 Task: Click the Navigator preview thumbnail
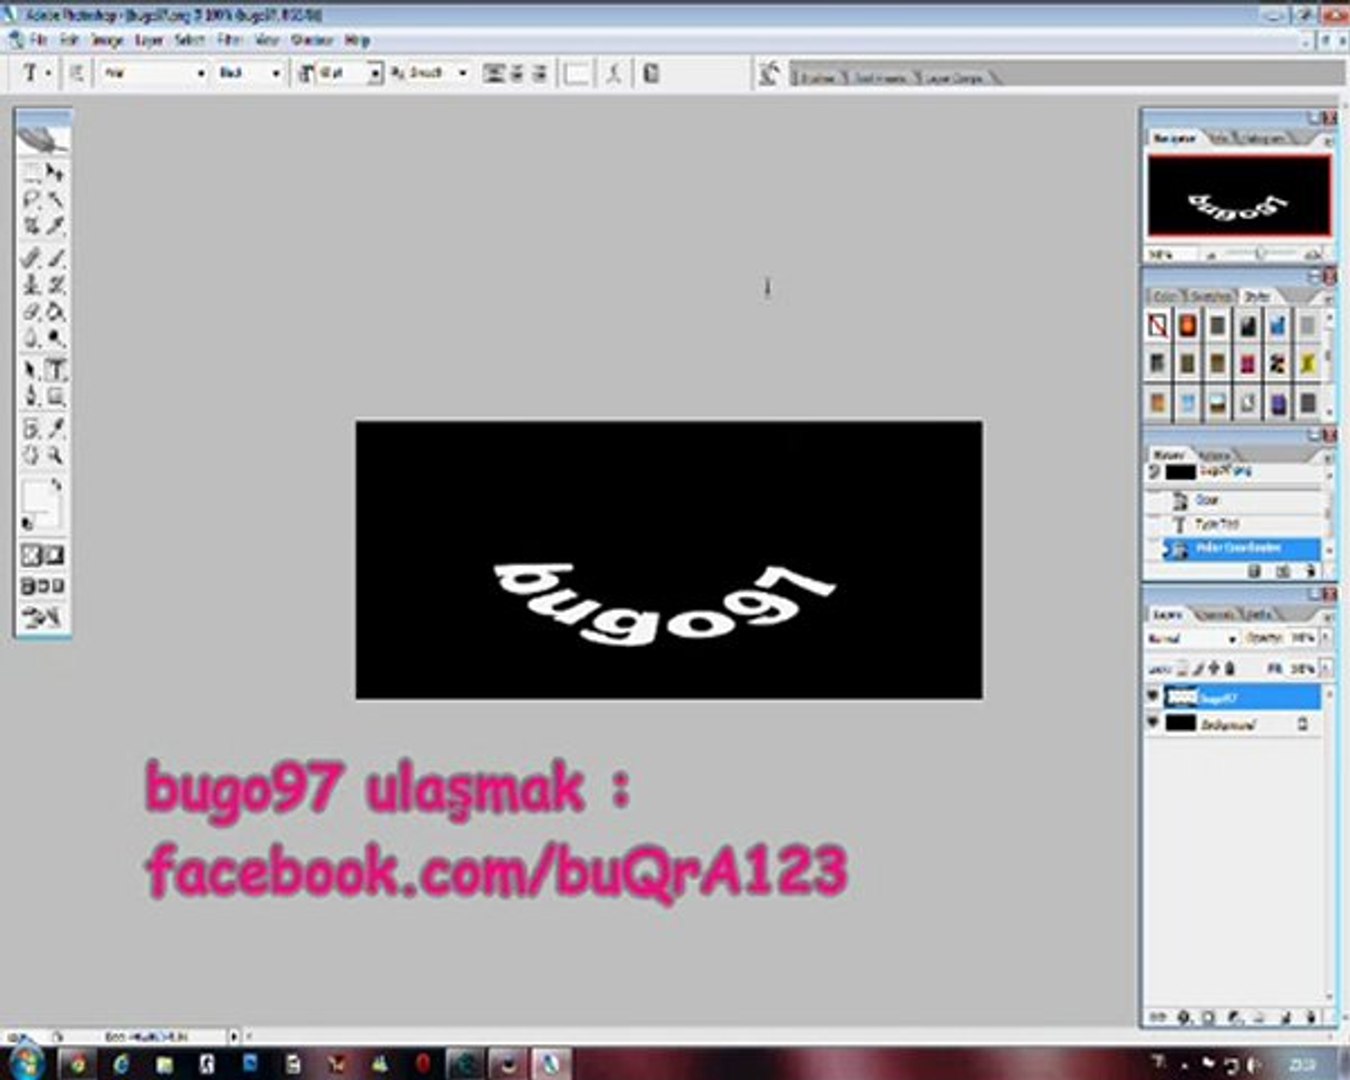[1239, 195]
